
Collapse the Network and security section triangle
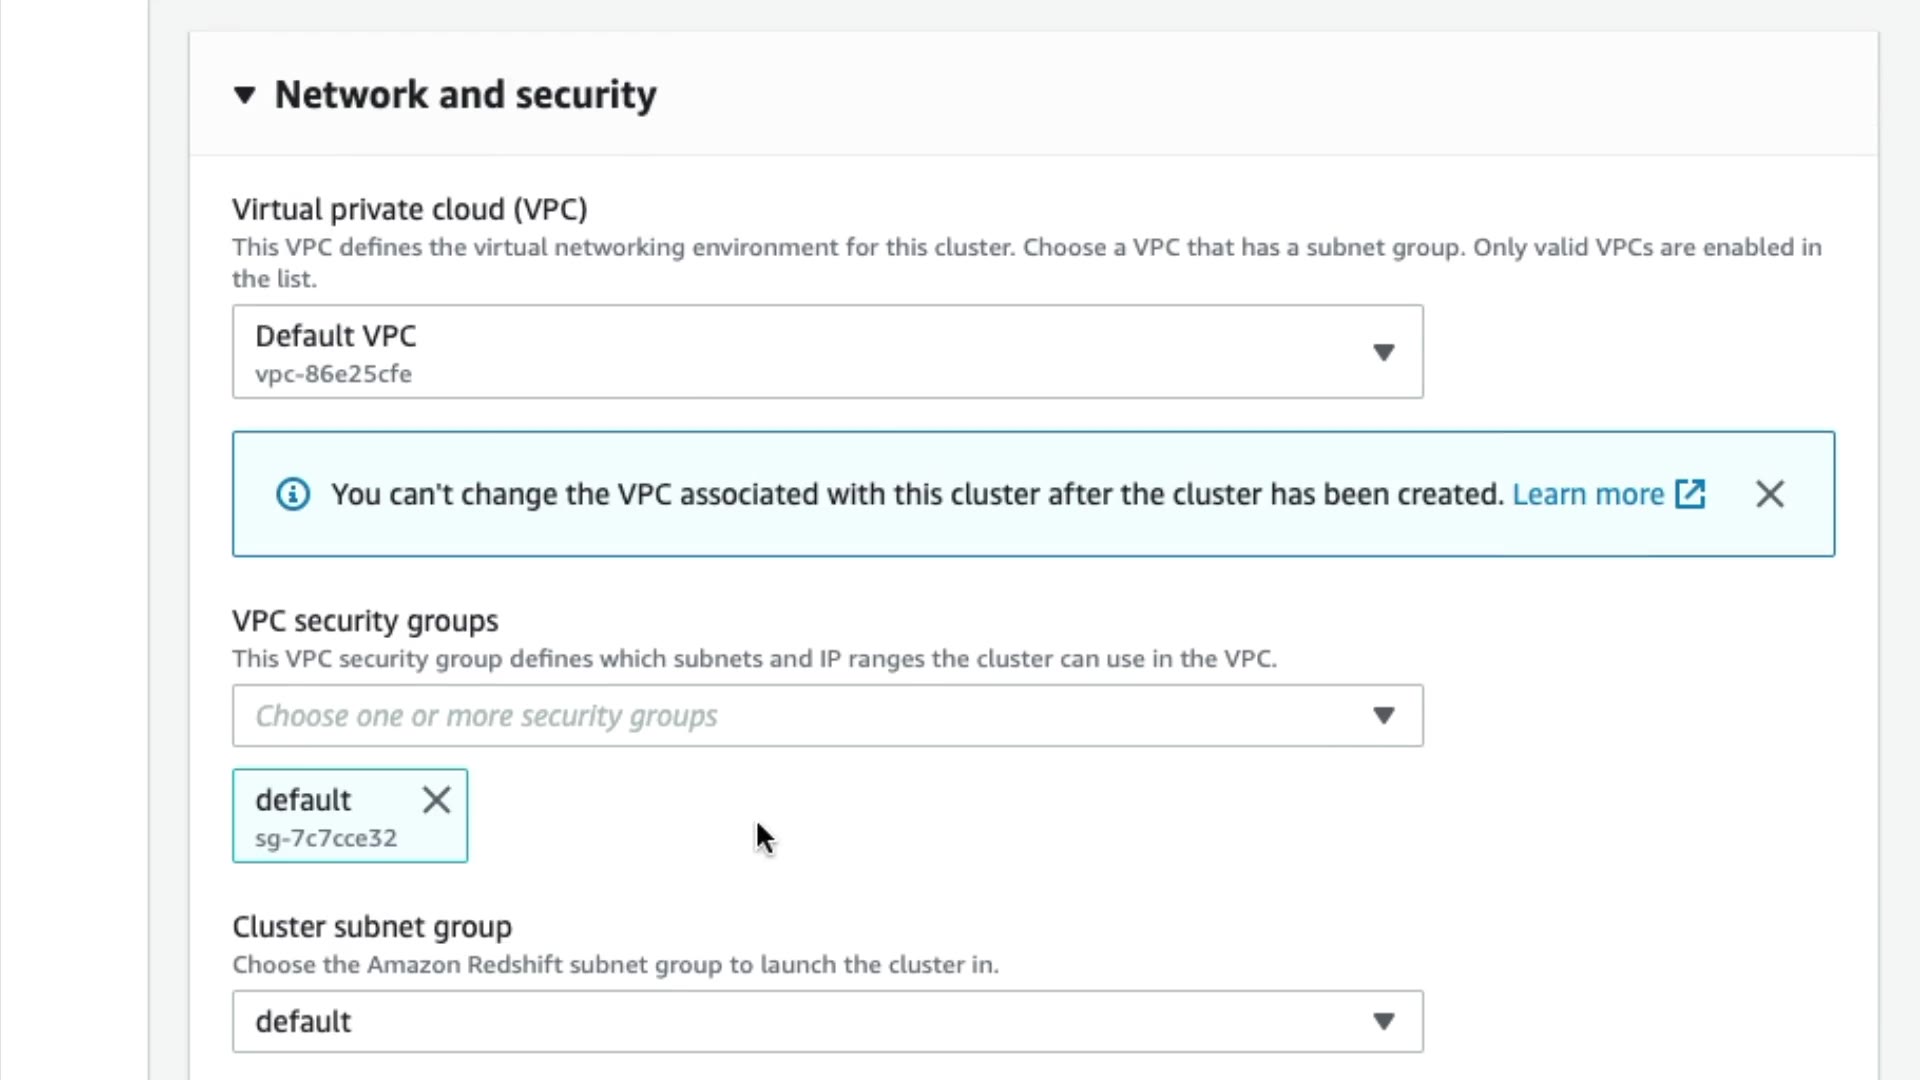[244, 95]
